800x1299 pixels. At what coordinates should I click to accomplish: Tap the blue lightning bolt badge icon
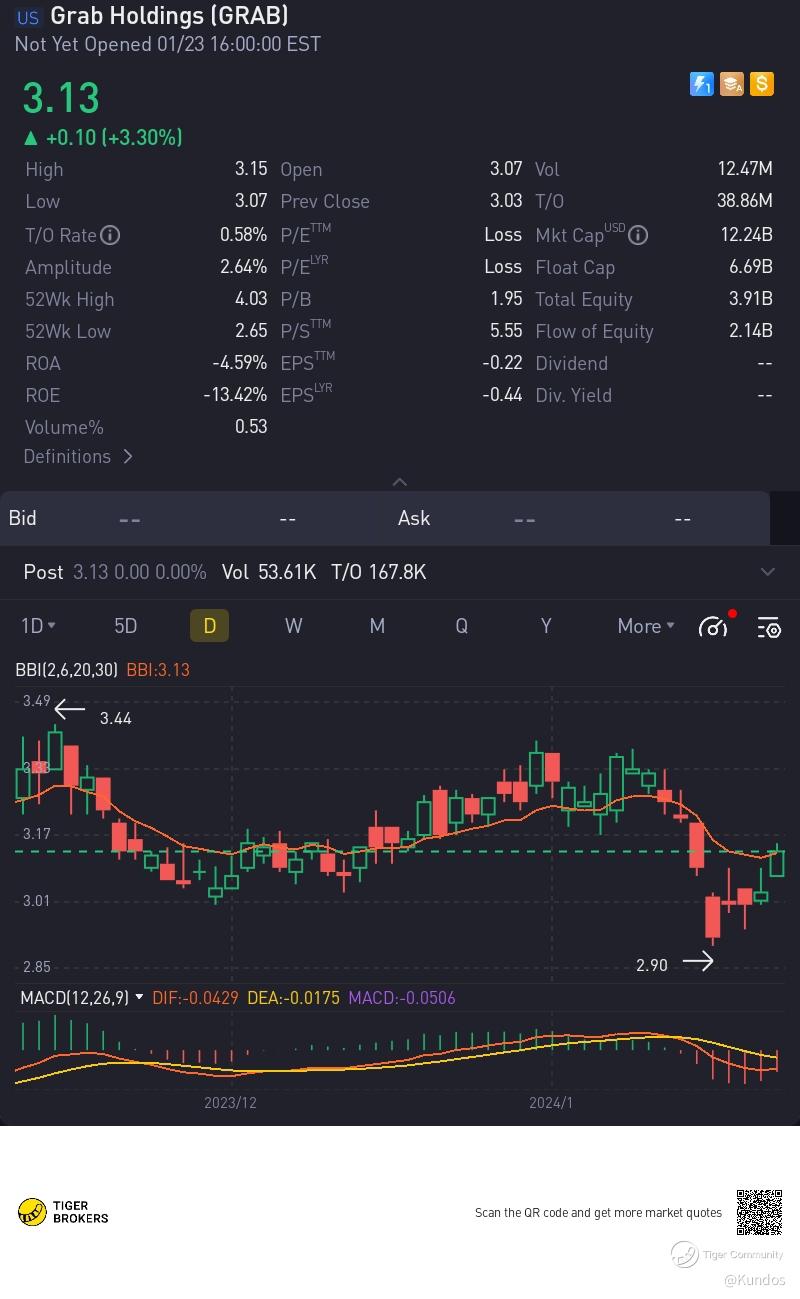[702, 84]
